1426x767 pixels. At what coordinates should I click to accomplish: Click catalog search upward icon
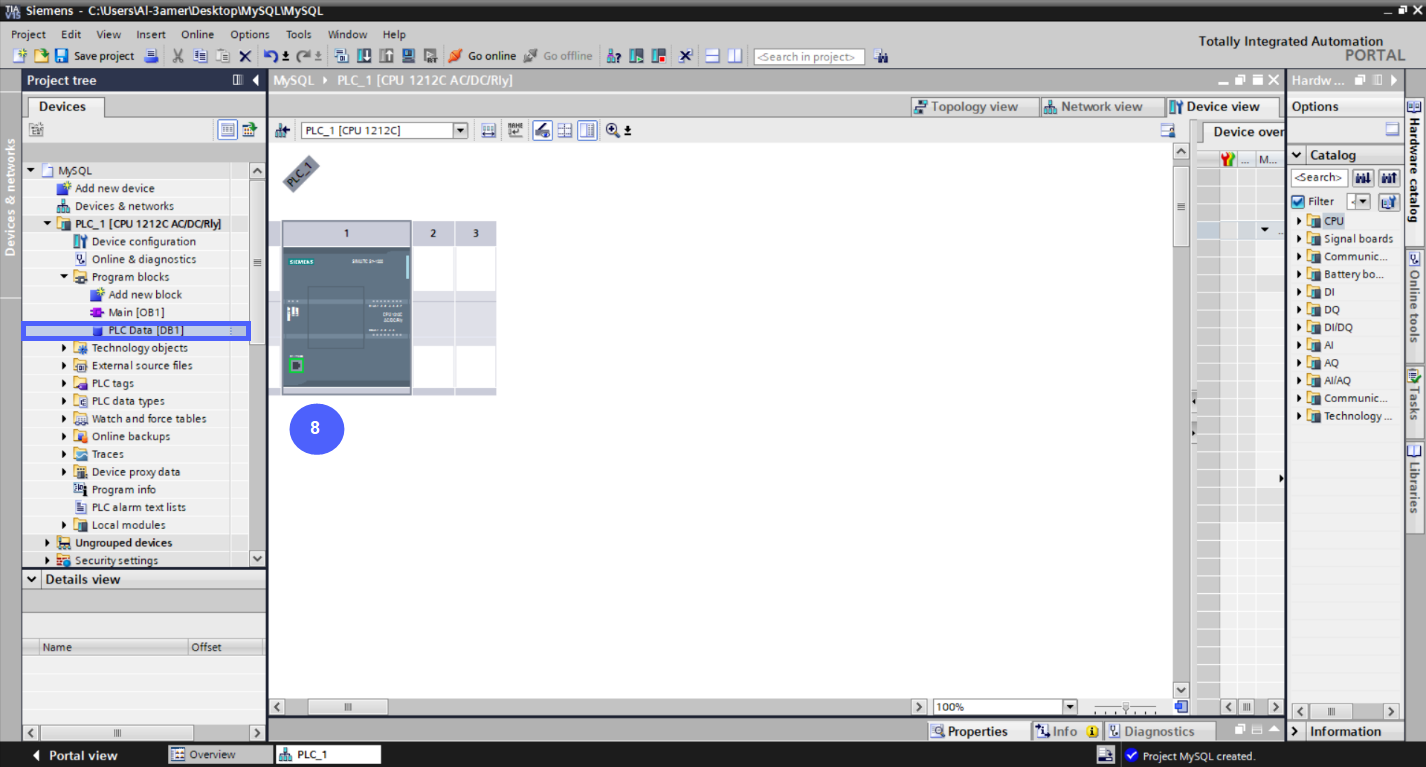point(1389,178)
